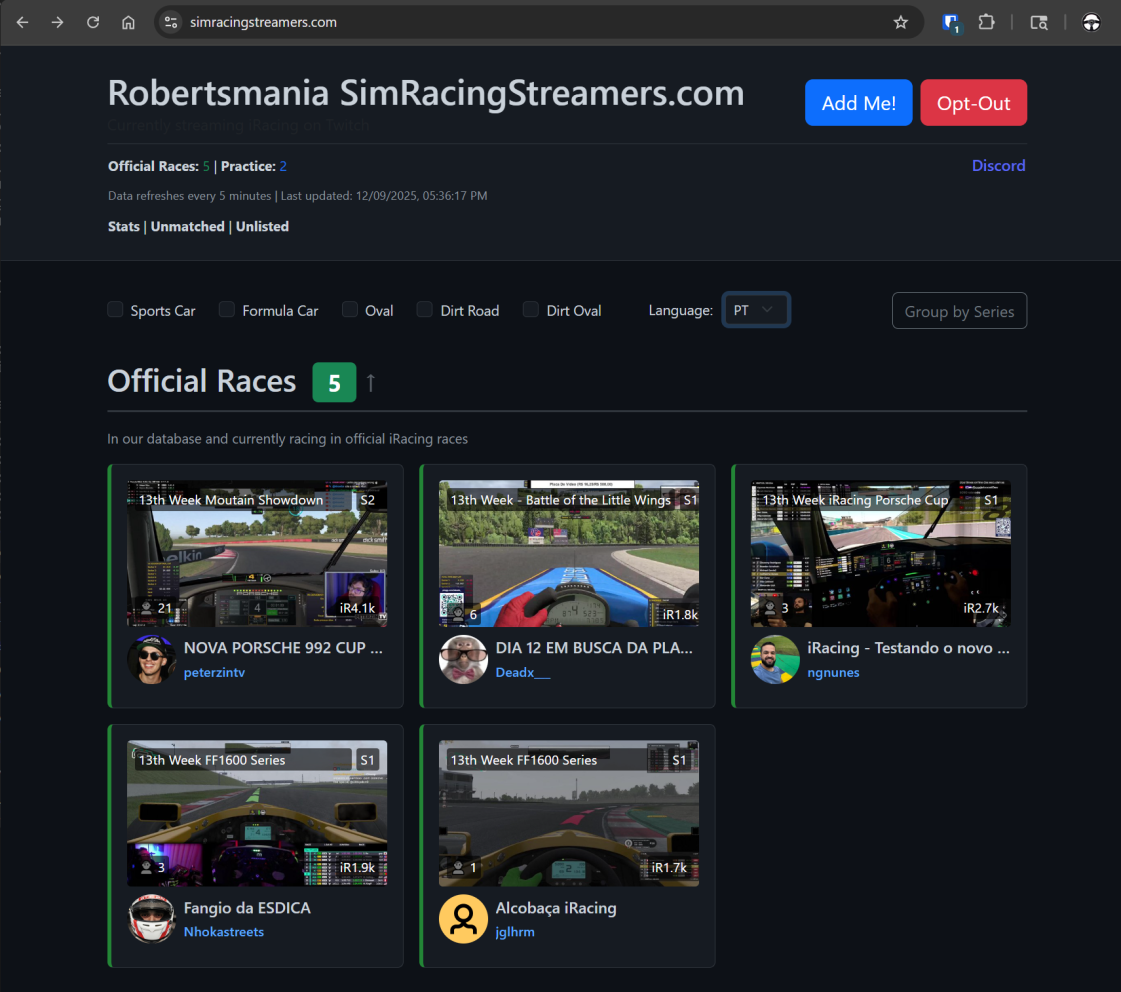Bookmark this page with the star icon

point(900,22)
